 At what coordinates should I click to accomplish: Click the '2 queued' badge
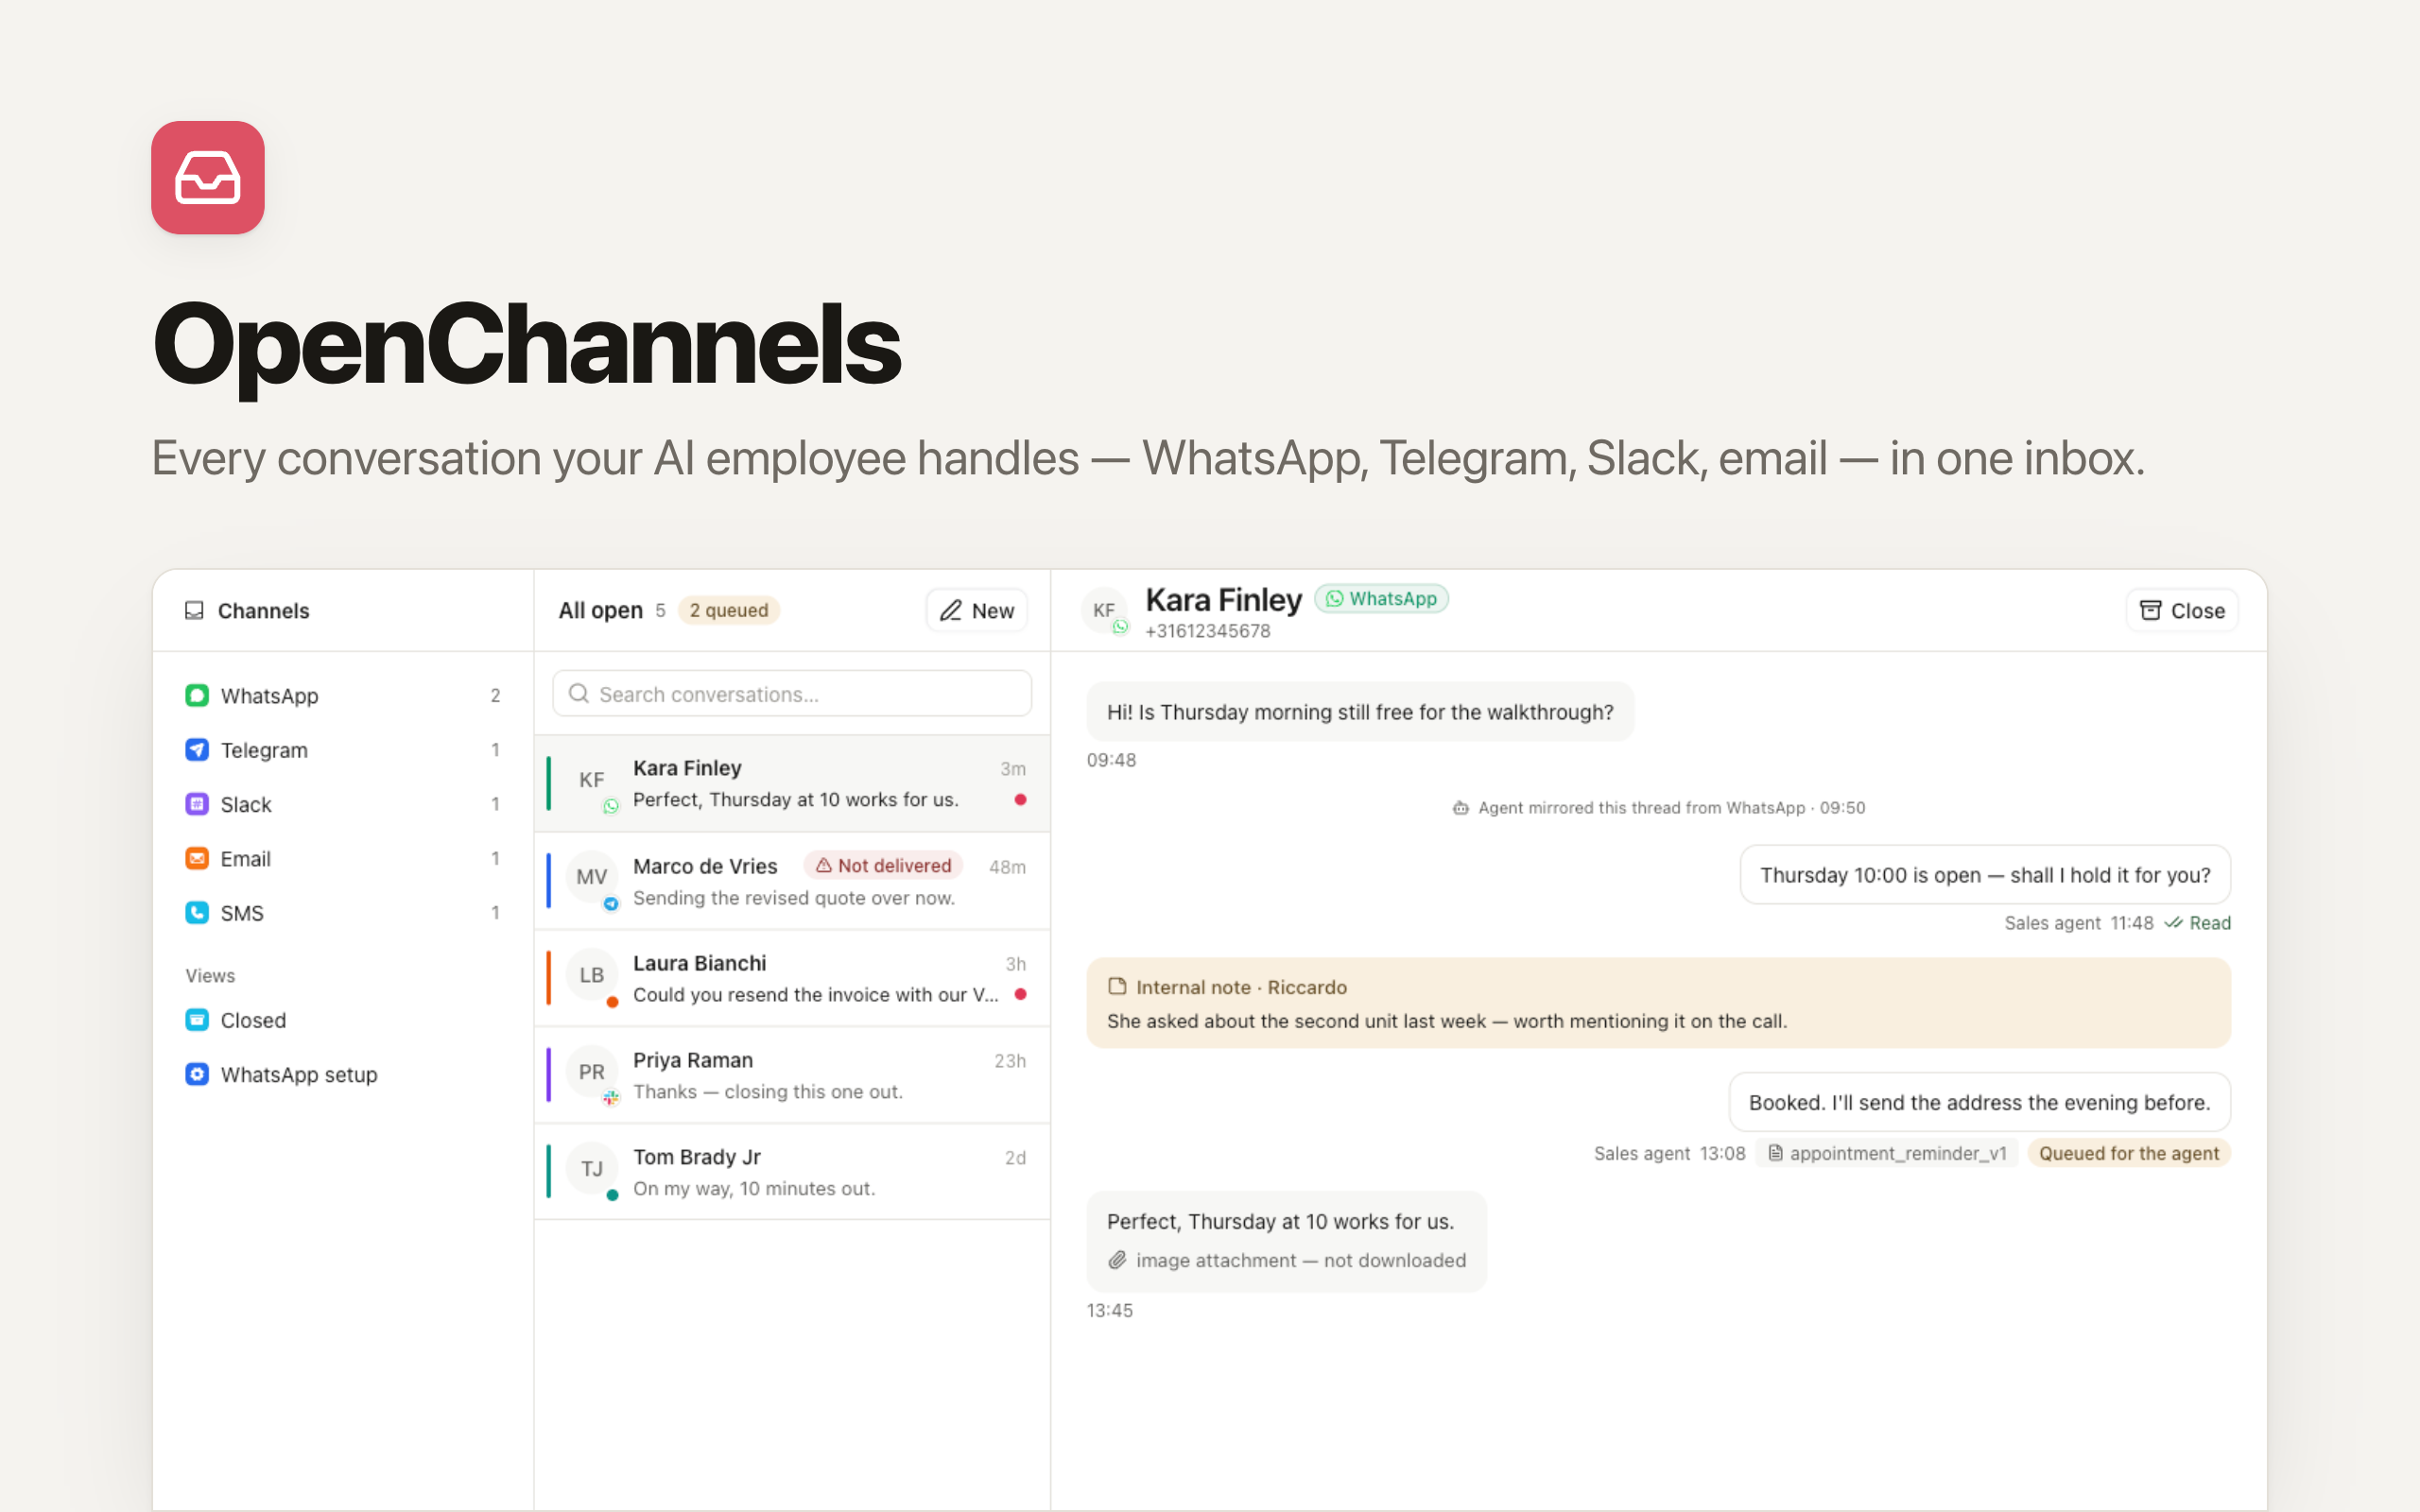[x=729, y=610]
